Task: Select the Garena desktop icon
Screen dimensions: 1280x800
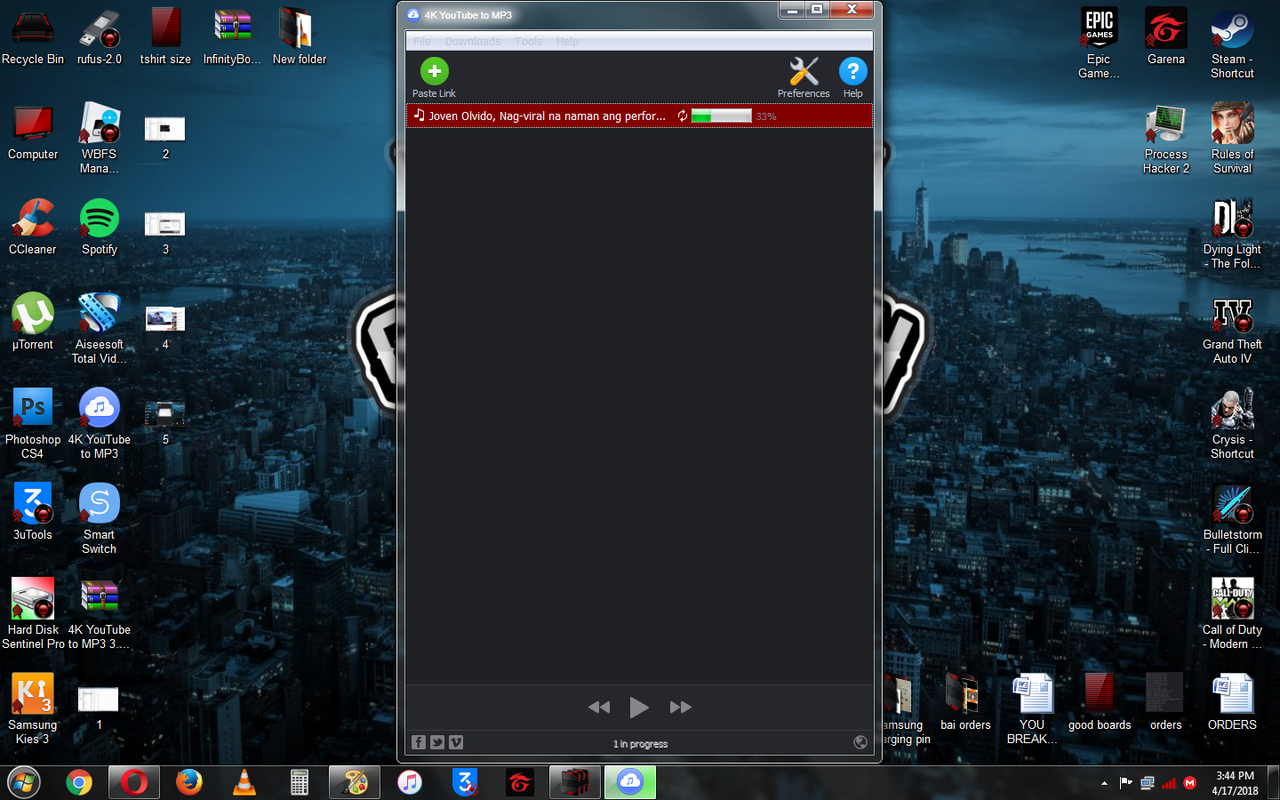Action: click(1166, 36)
